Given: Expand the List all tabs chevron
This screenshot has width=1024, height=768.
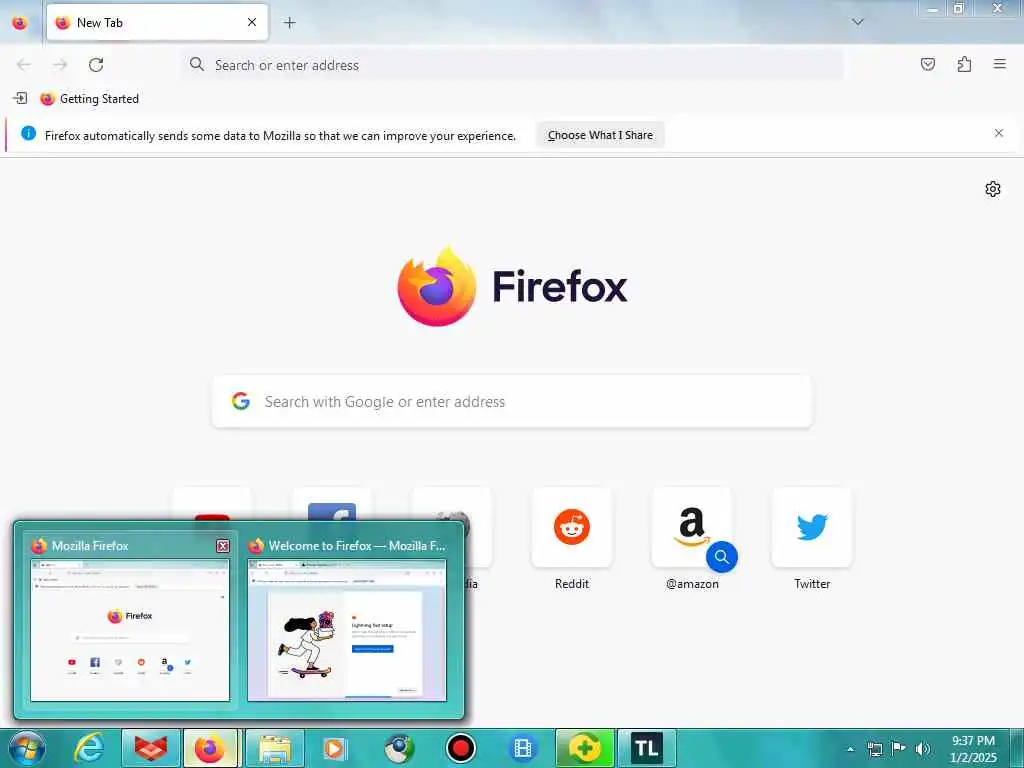Looking at the screenshot, I should [858, 22].
